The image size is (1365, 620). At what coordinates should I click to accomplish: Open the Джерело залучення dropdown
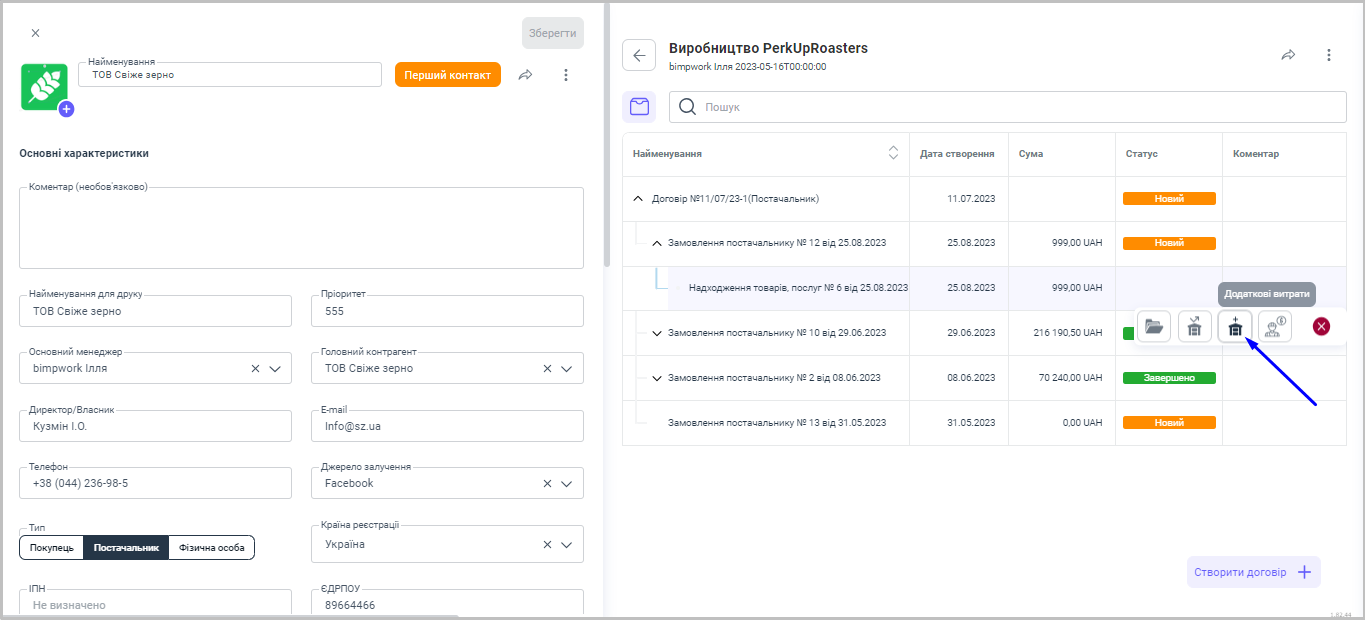point(566,483)
